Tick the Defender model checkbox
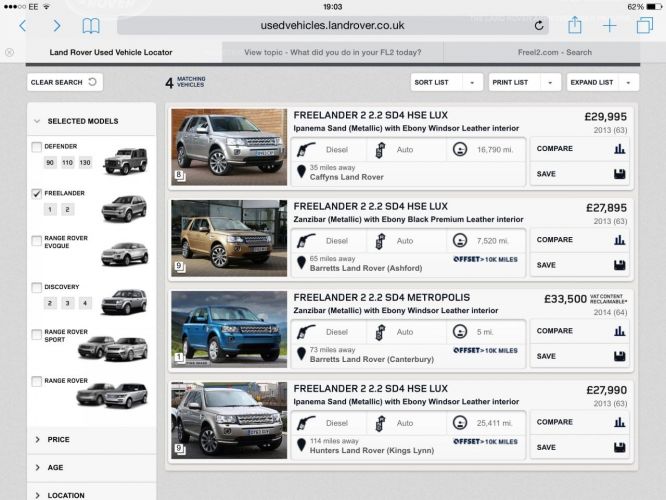 [37, 147]
